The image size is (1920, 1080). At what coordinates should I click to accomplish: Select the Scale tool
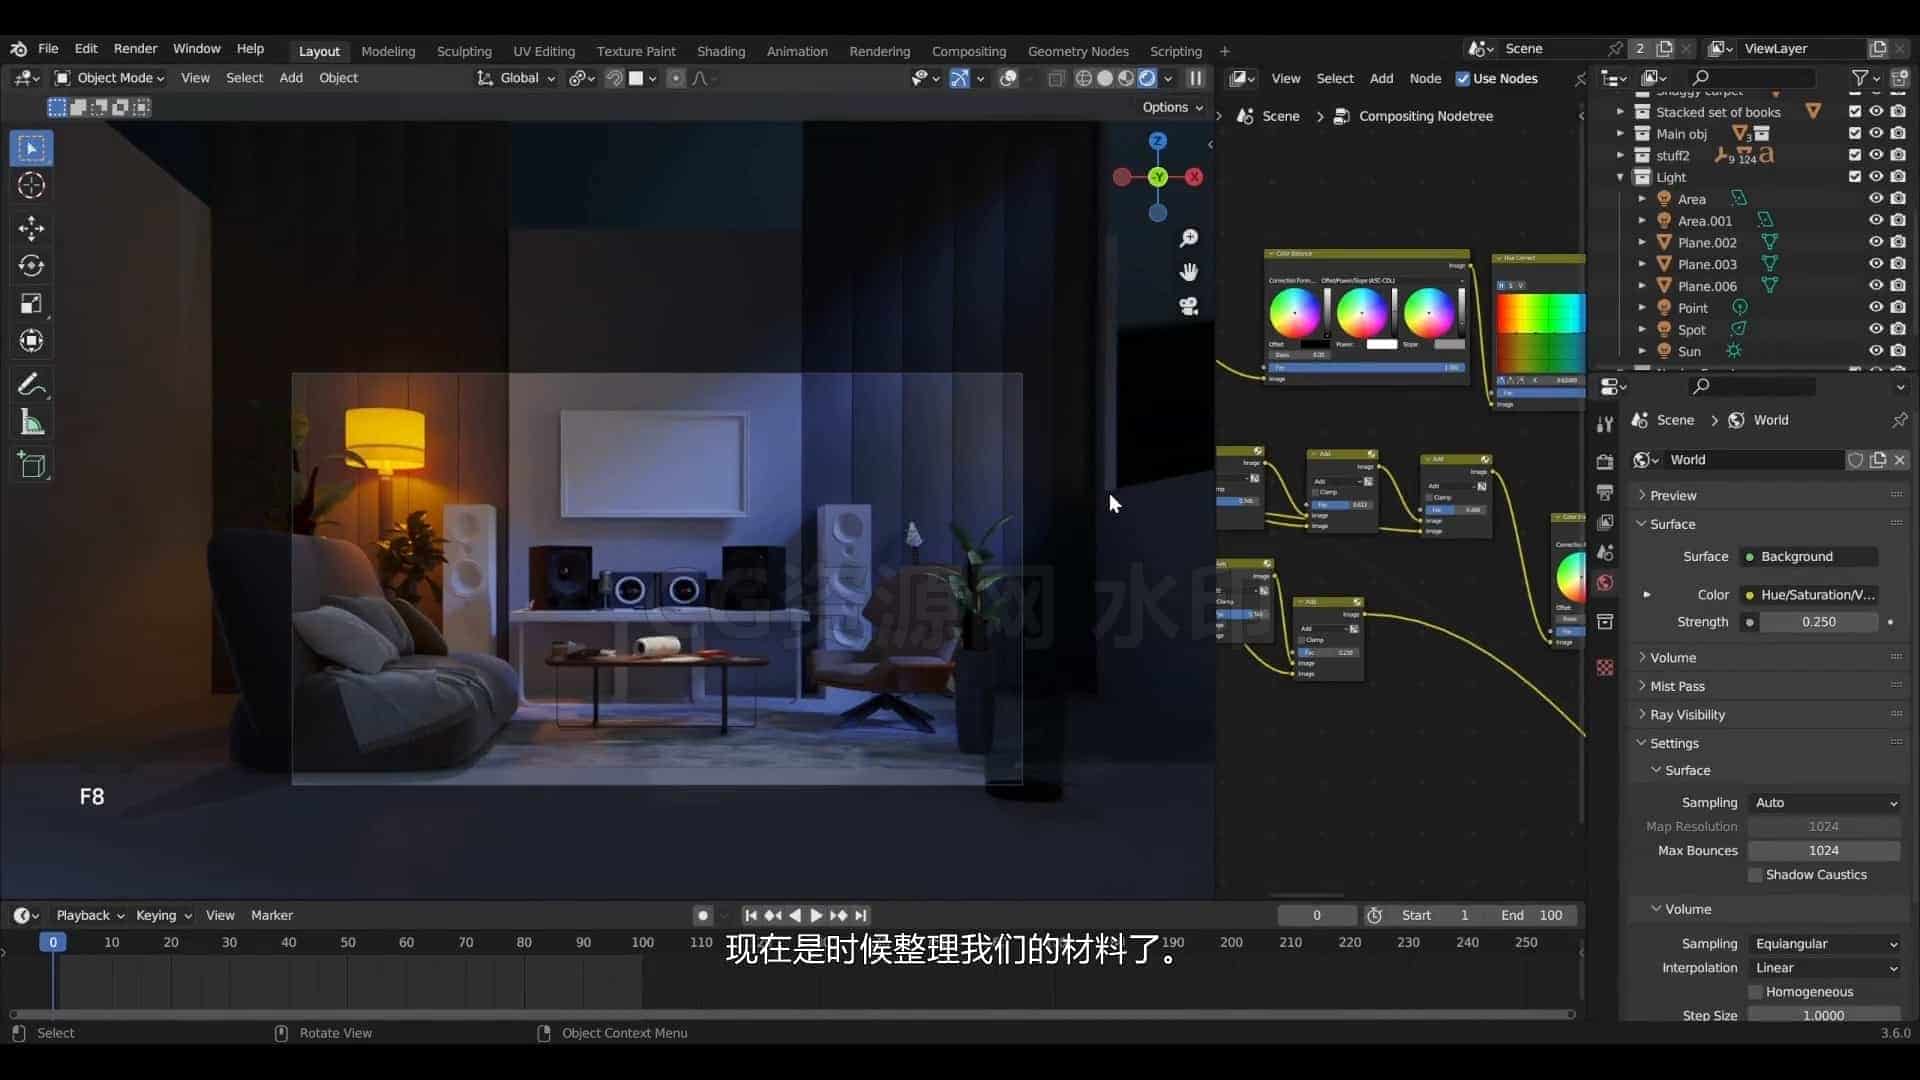point(32,304)
